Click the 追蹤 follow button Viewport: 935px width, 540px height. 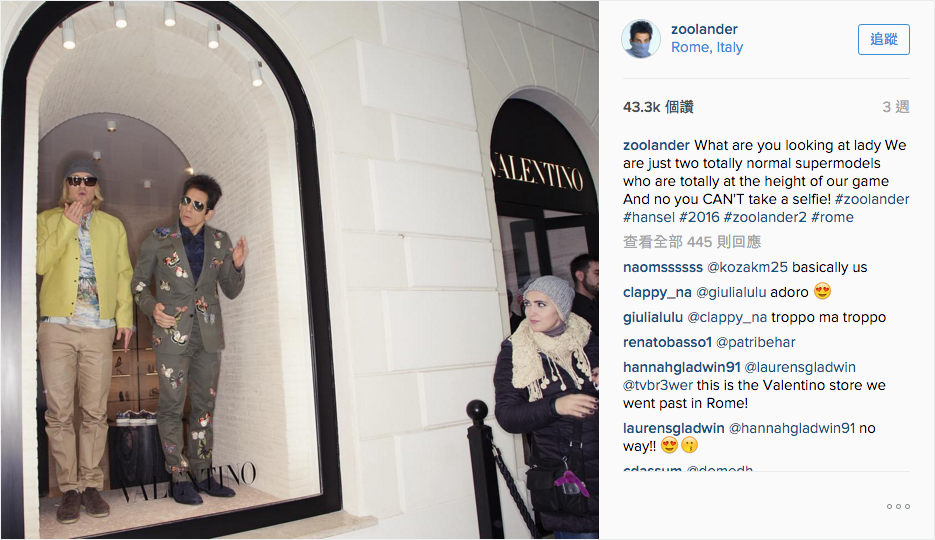pos(884,39)
